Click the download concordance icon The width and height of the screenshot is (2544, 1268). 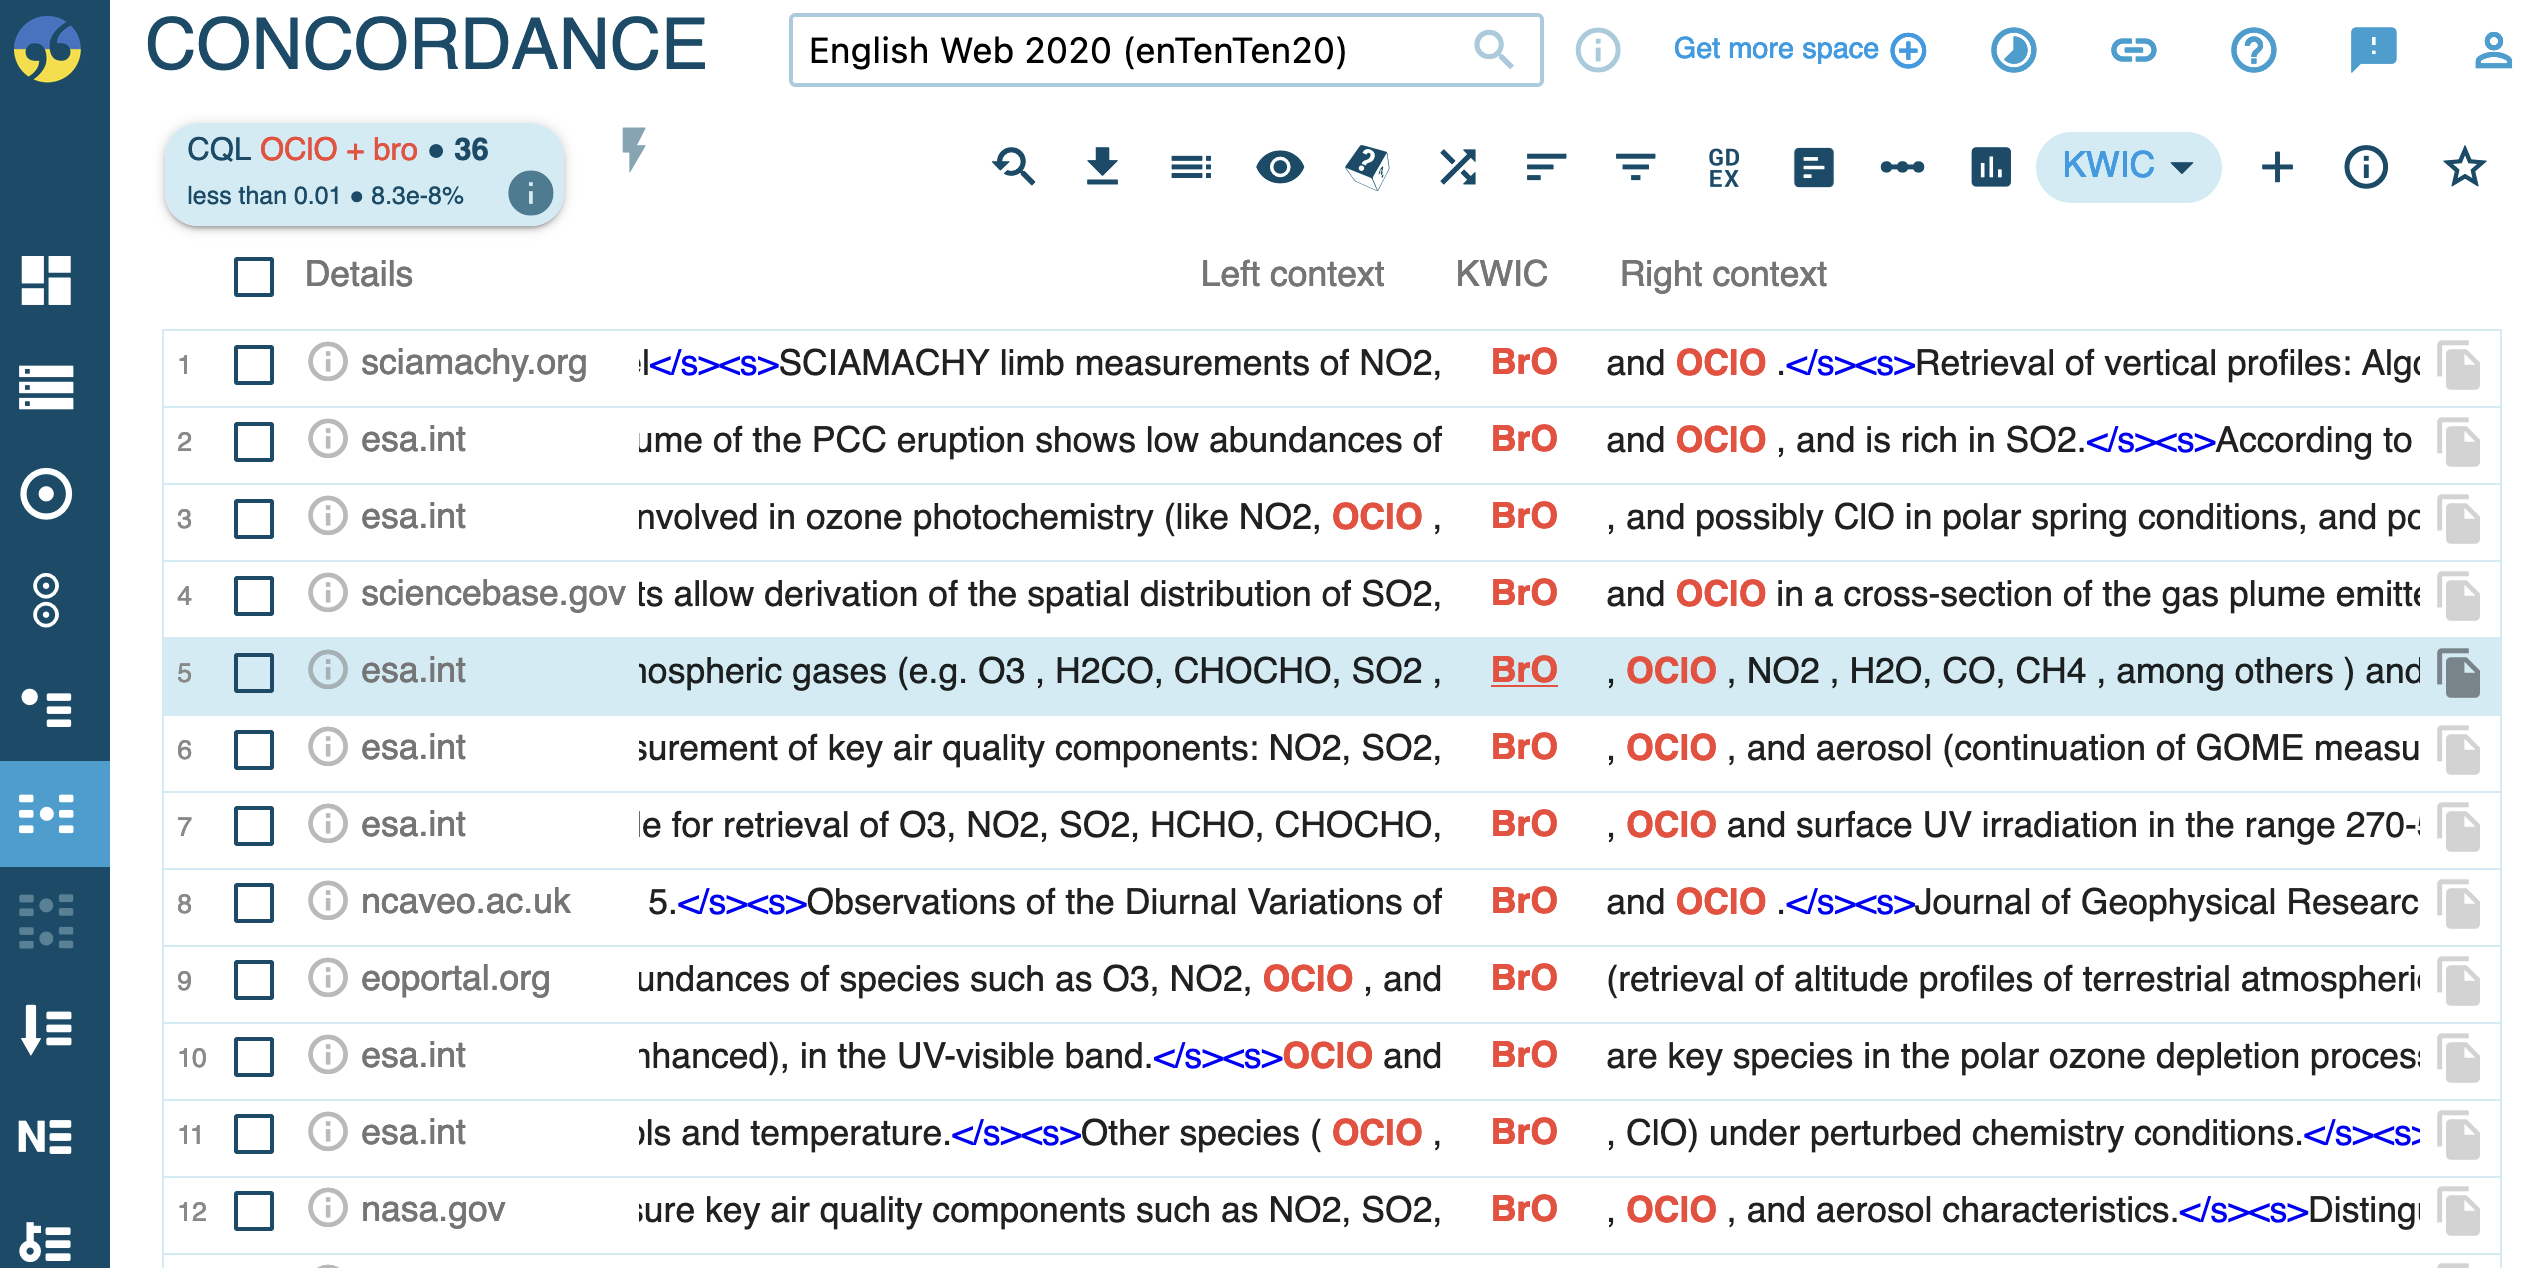pos(1102,166)
